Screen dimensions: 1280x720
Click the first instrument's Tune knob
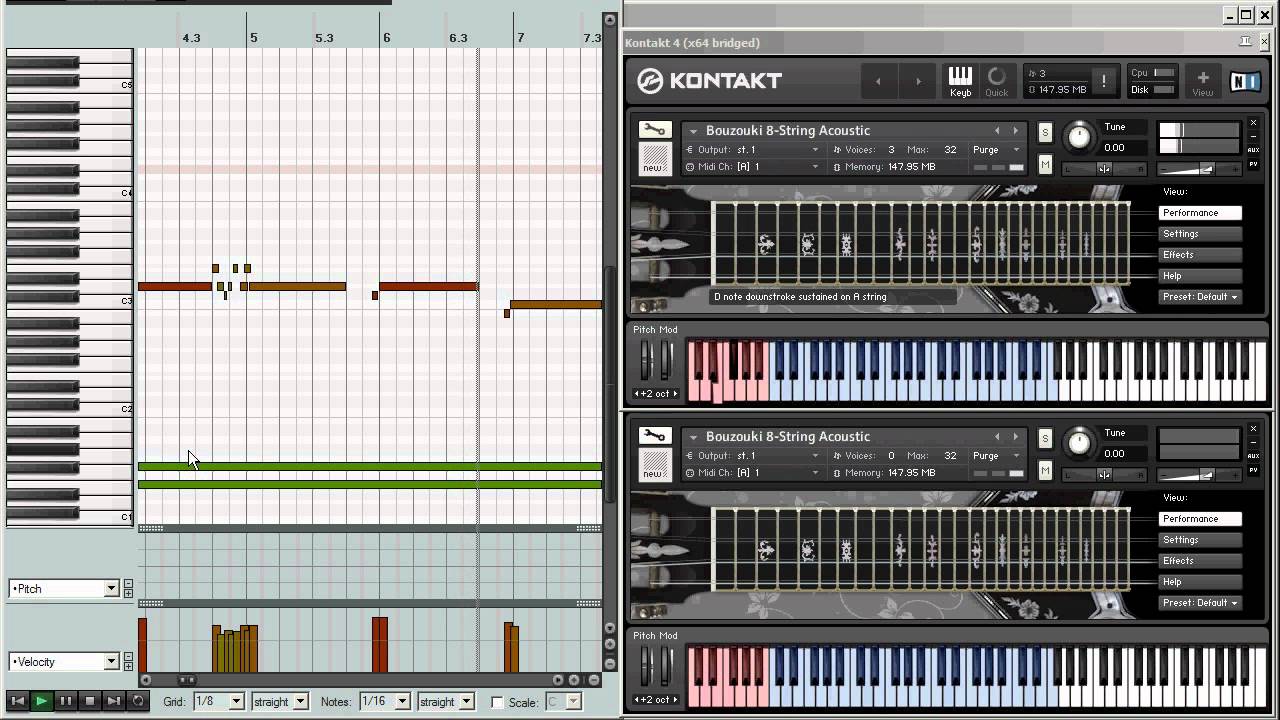tap(1078, 135)
